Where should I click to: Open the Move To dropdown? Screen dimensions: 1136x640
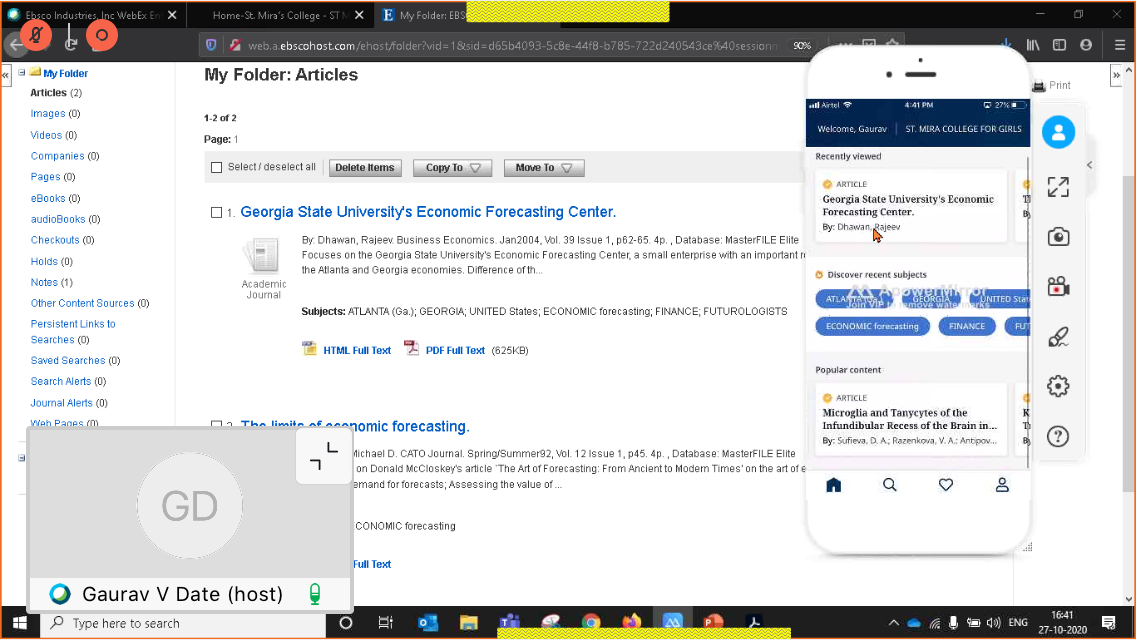tap(543, 168)
